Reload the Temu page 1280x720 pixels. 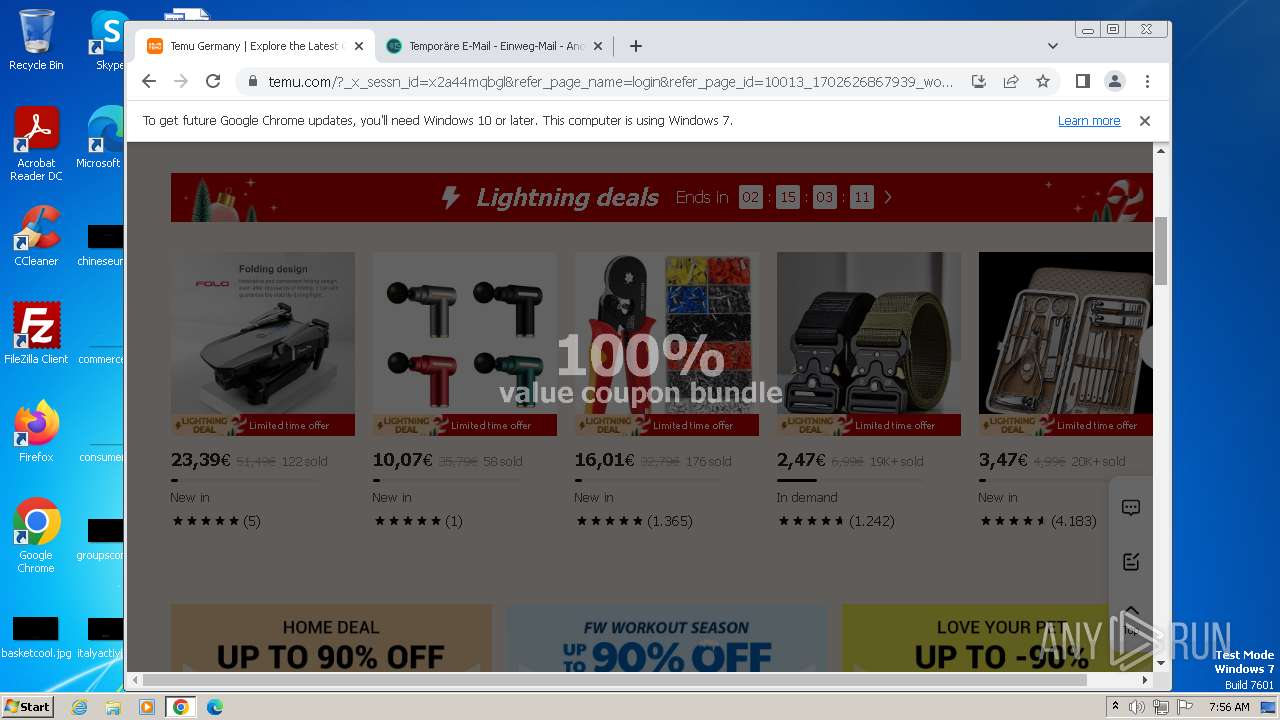coord(213,81)
